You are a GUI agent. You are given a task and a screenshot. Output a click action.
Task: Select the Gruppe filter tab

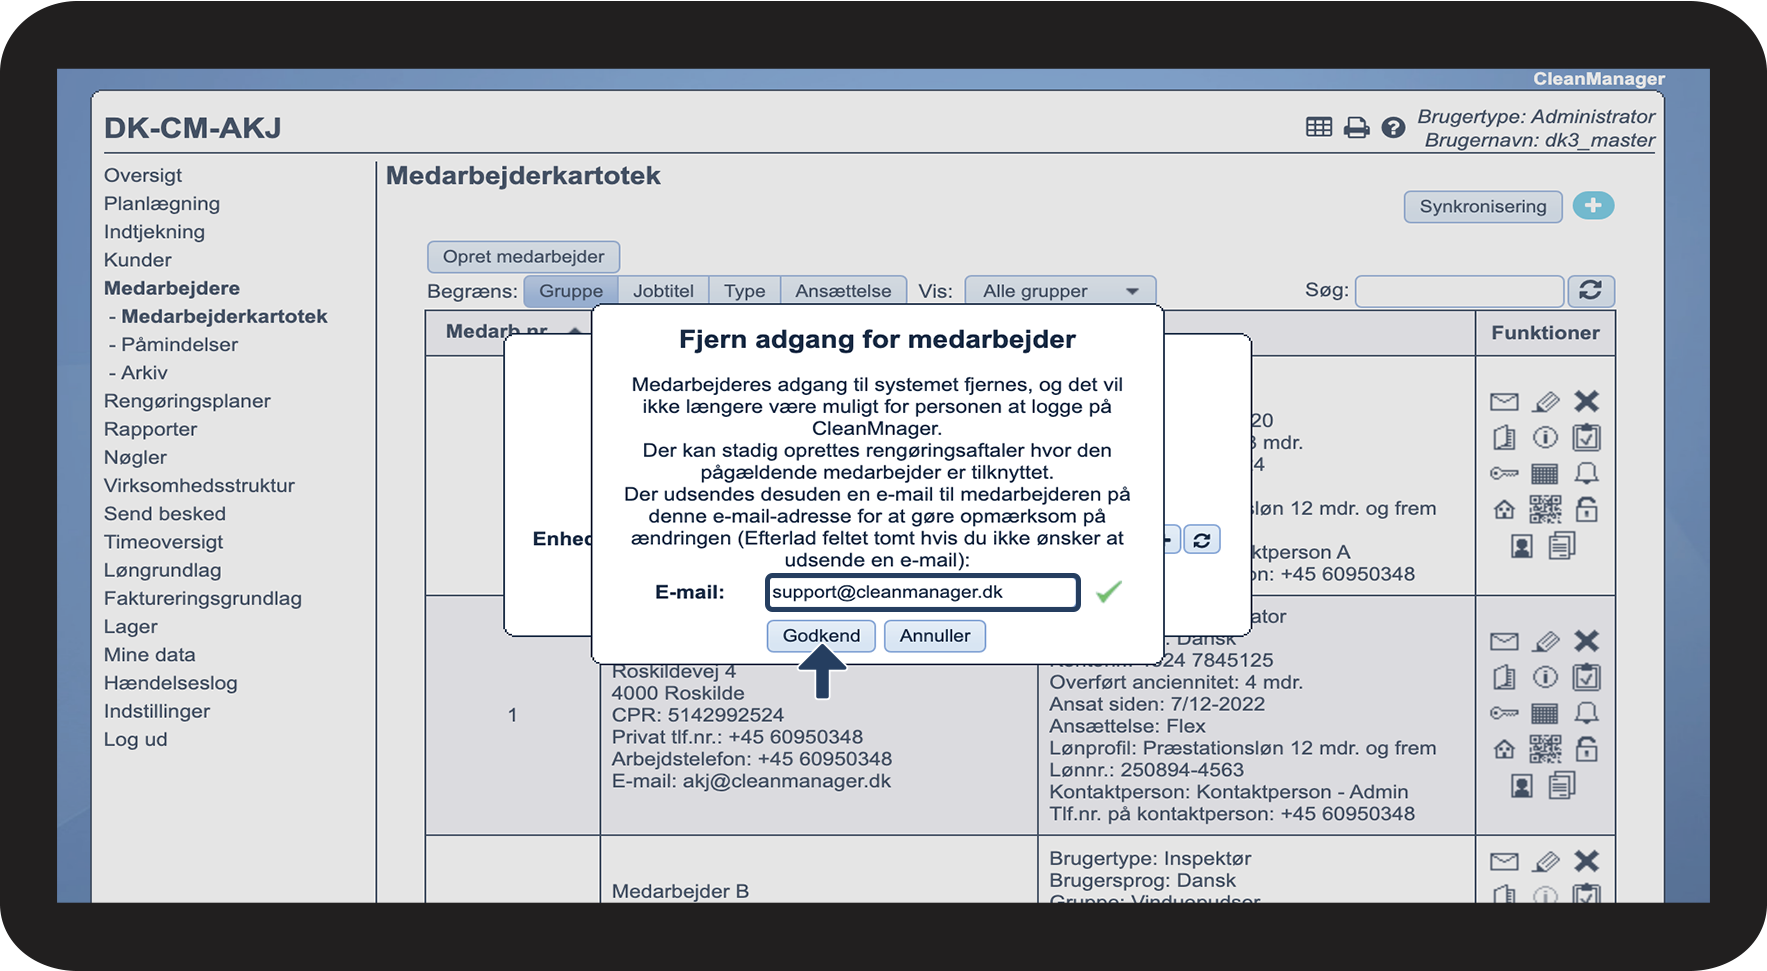click(x=571, y=291)
